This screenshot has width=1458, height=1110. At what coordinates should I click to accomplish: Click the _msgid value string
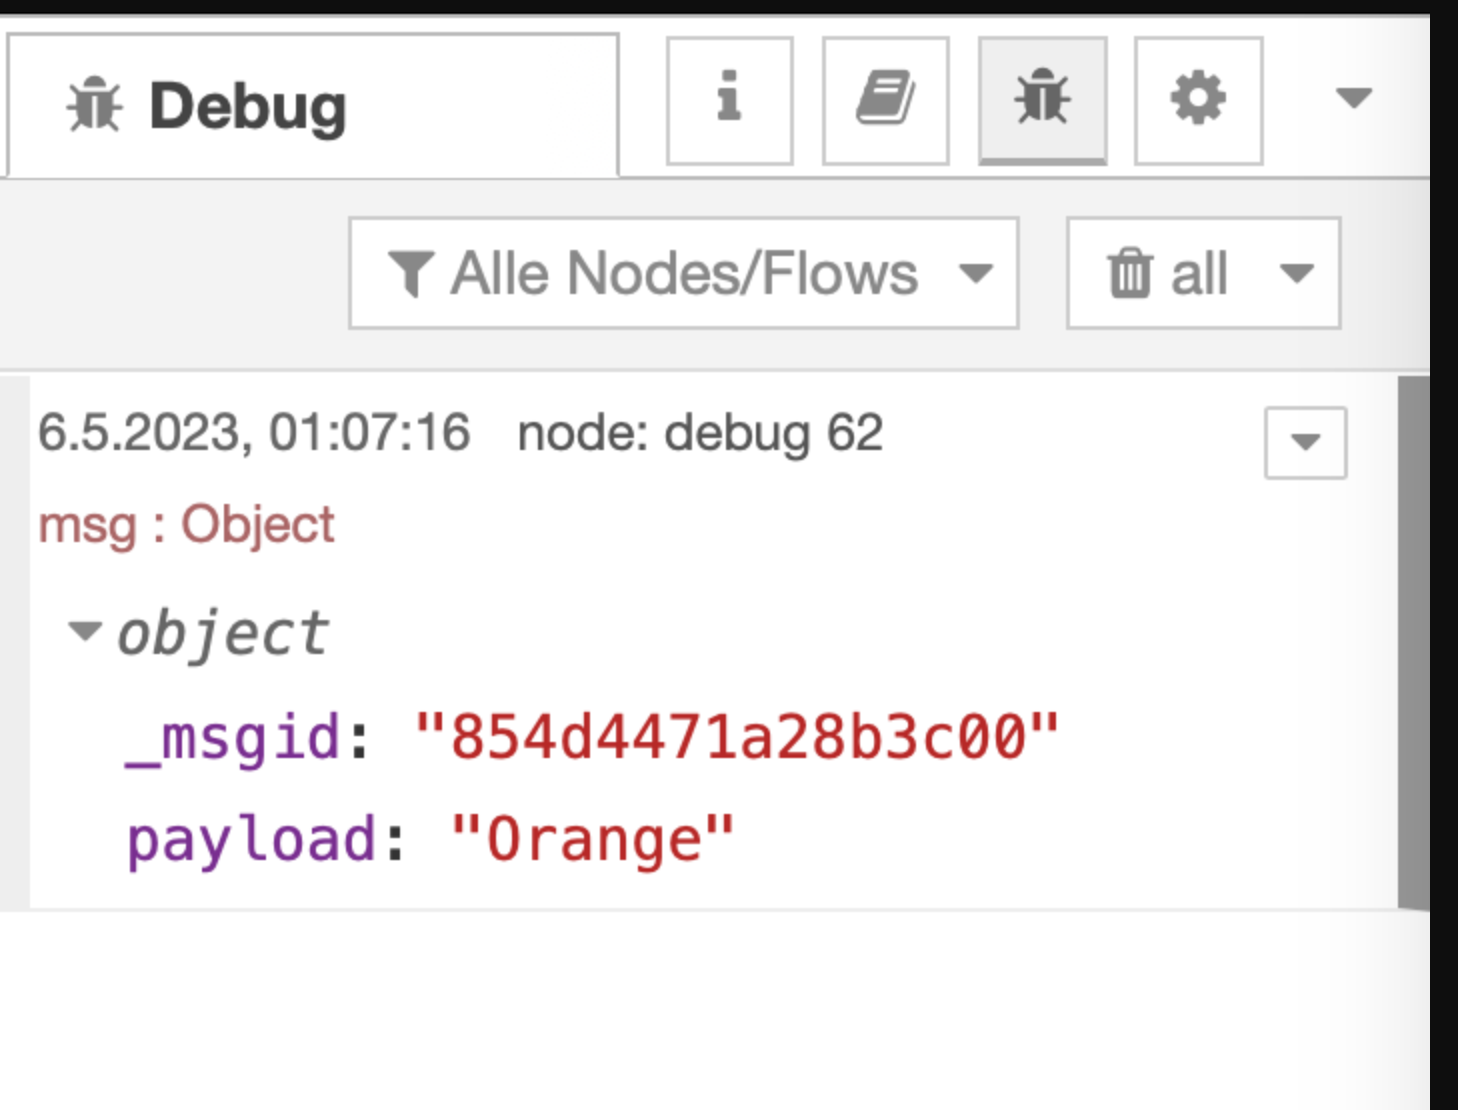point(736,736)
